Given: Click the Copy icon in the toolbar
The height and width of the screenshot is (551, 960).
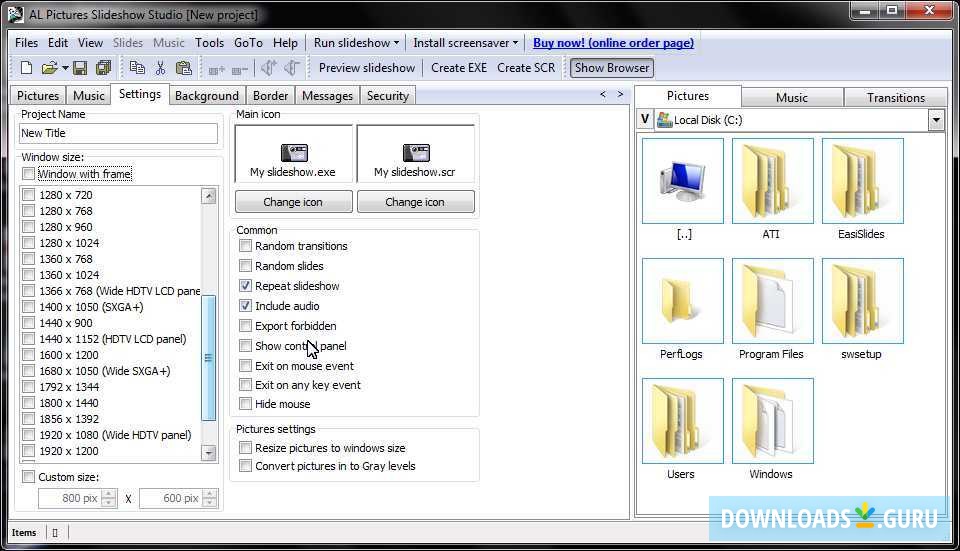Looking at the screenshot, I should pos(137,68).
